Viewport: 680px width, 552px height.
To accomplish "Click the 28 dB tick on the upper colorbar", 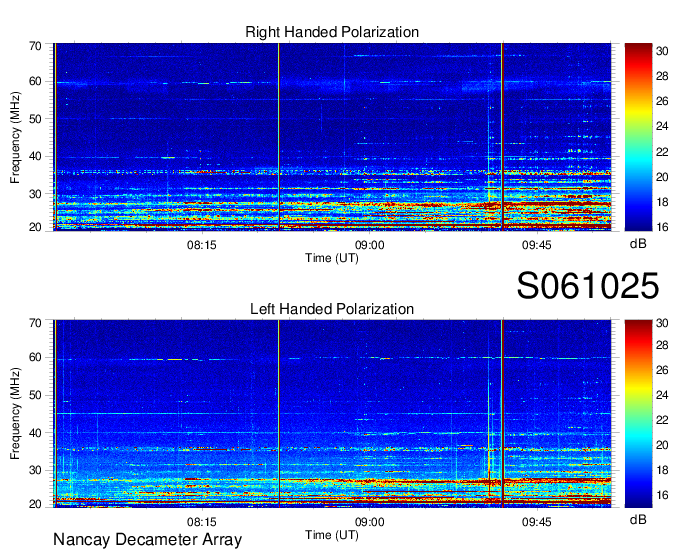I will (662, 76).
